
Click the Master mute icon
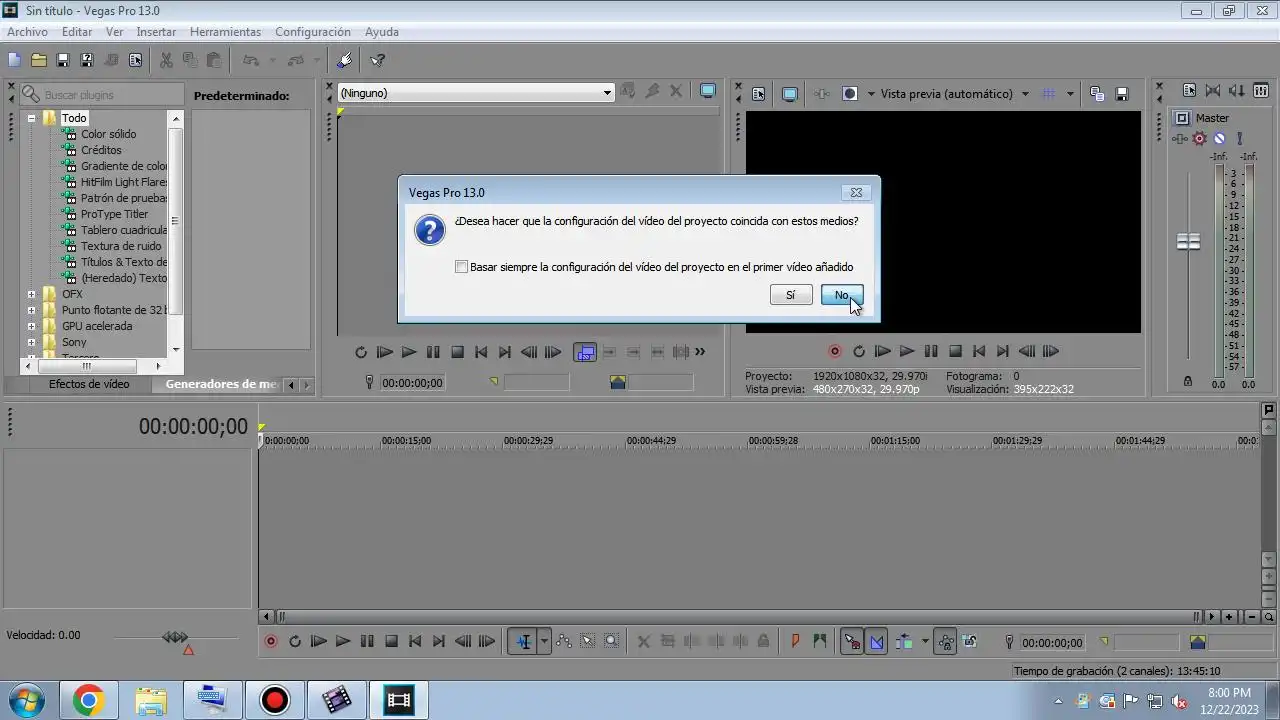(x=1219, y=139)
